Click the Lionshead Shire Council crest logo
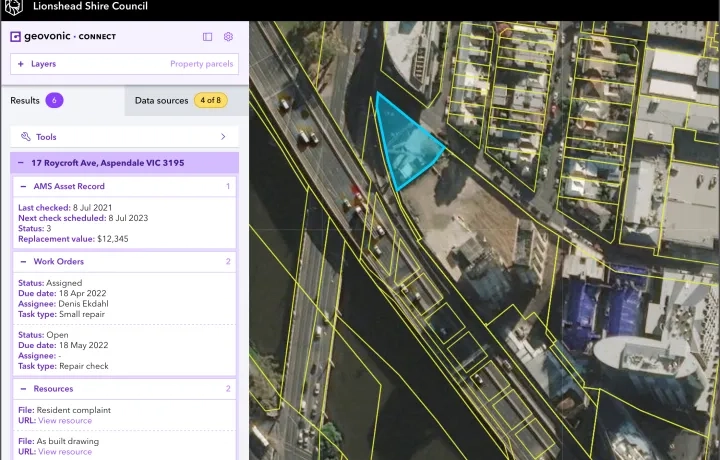The height and width of the screenshot is (460, 720). [x=13, y=7]
